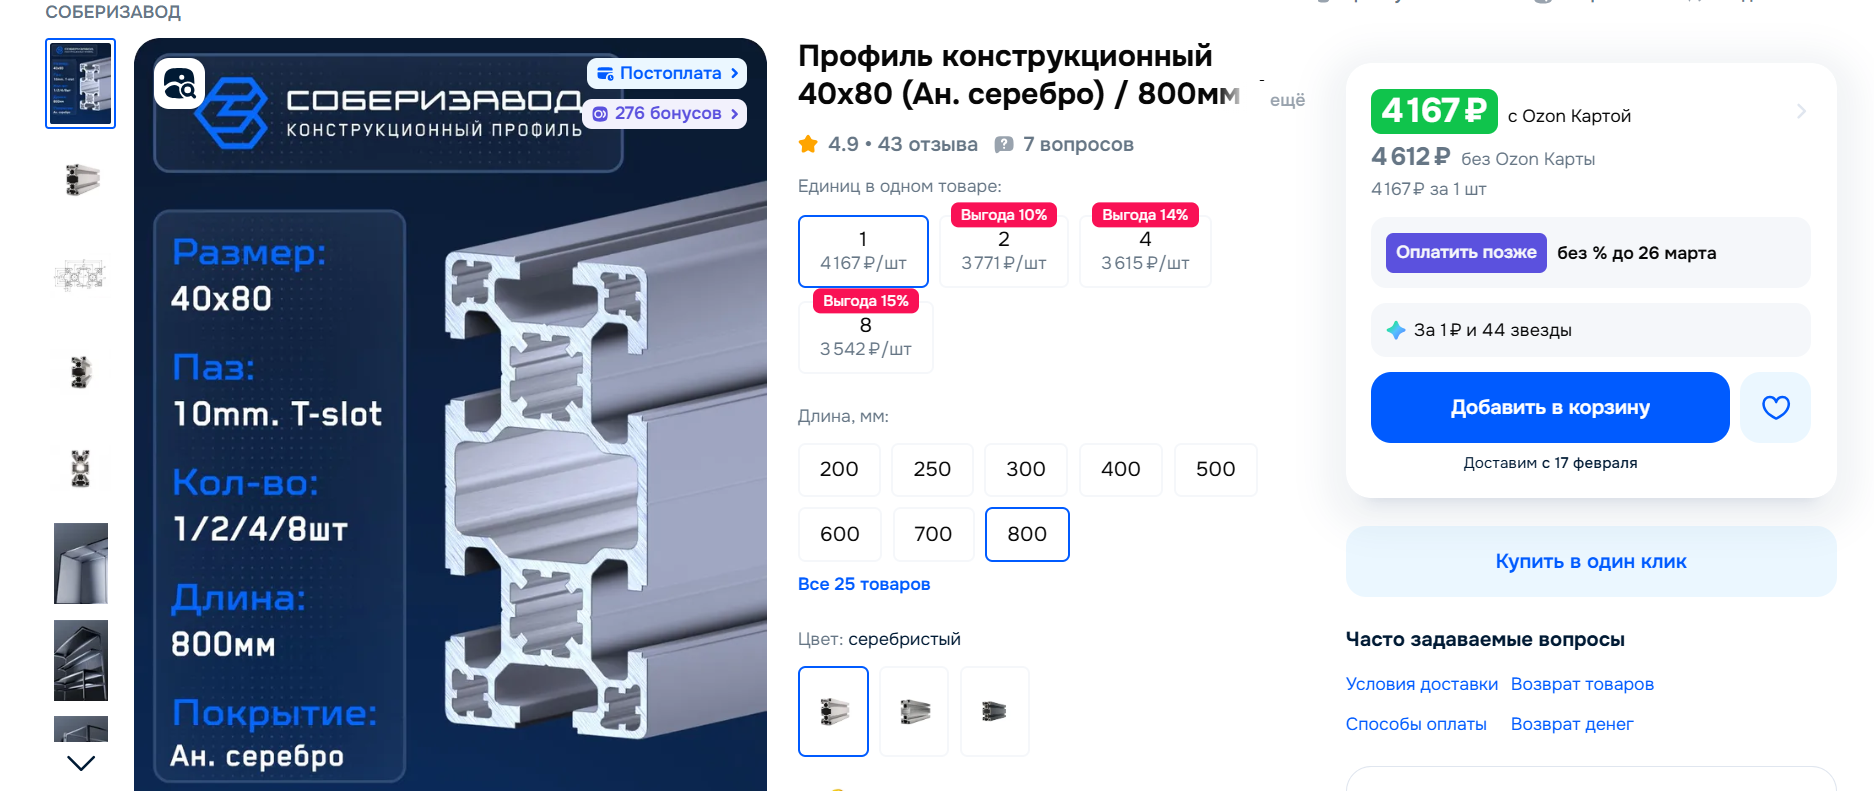Expand title with ещё link

pyautogui.click(x=1287, y=100)
